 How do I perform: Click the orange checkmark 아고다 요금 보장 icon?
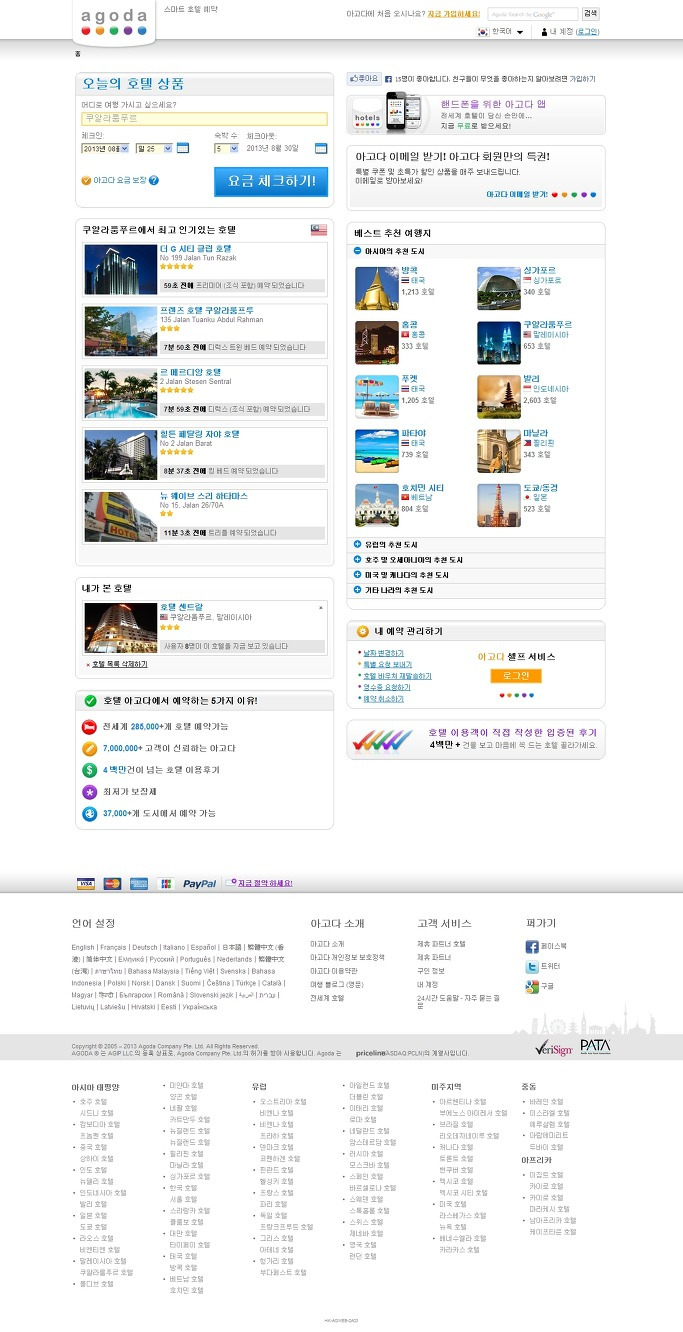point(86,181)
